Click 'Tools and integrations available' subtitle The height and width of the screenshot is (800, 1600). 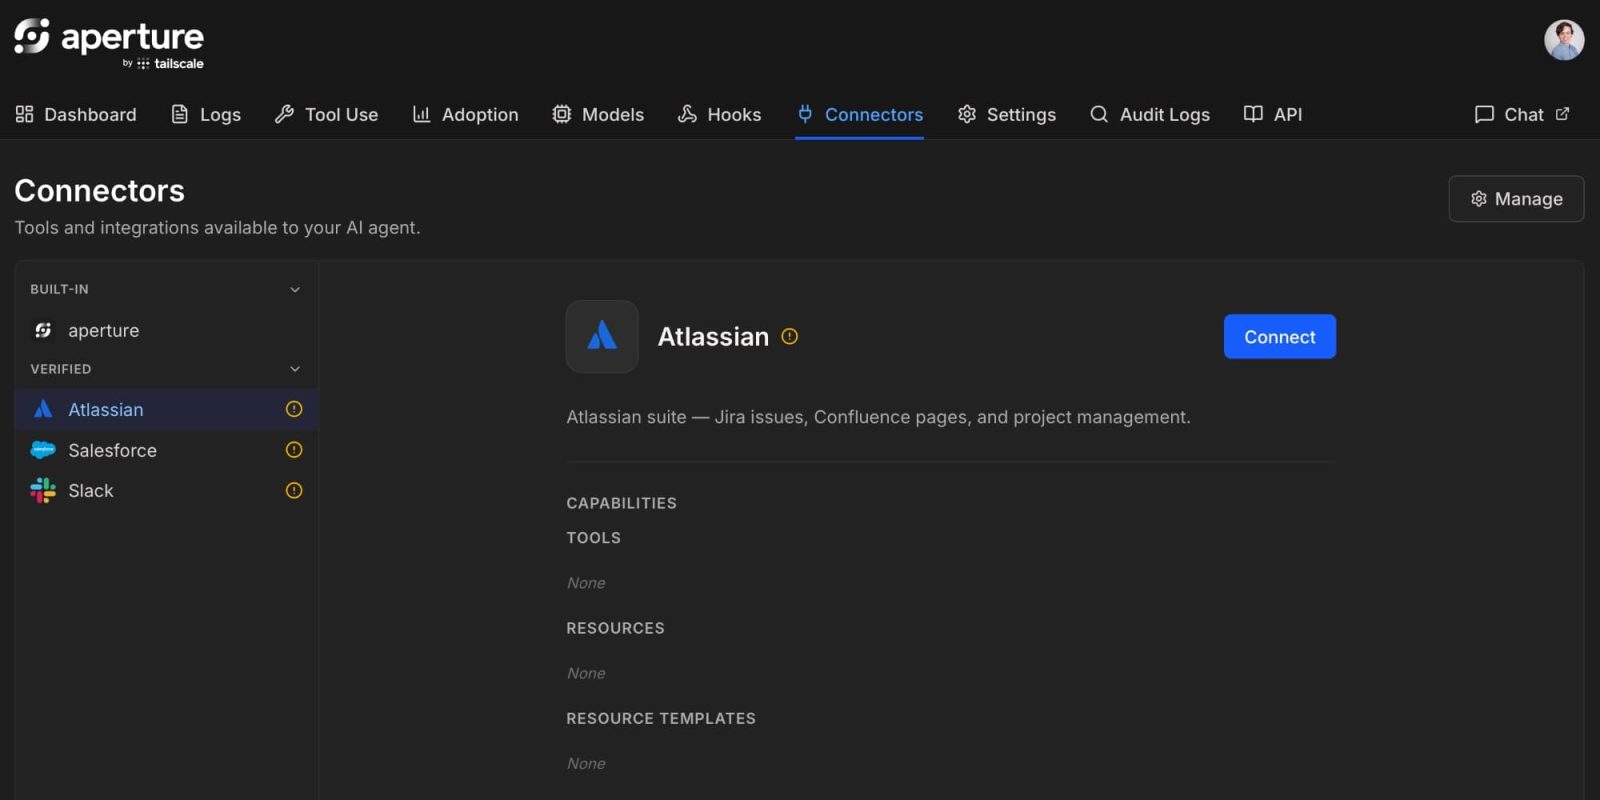217,228
